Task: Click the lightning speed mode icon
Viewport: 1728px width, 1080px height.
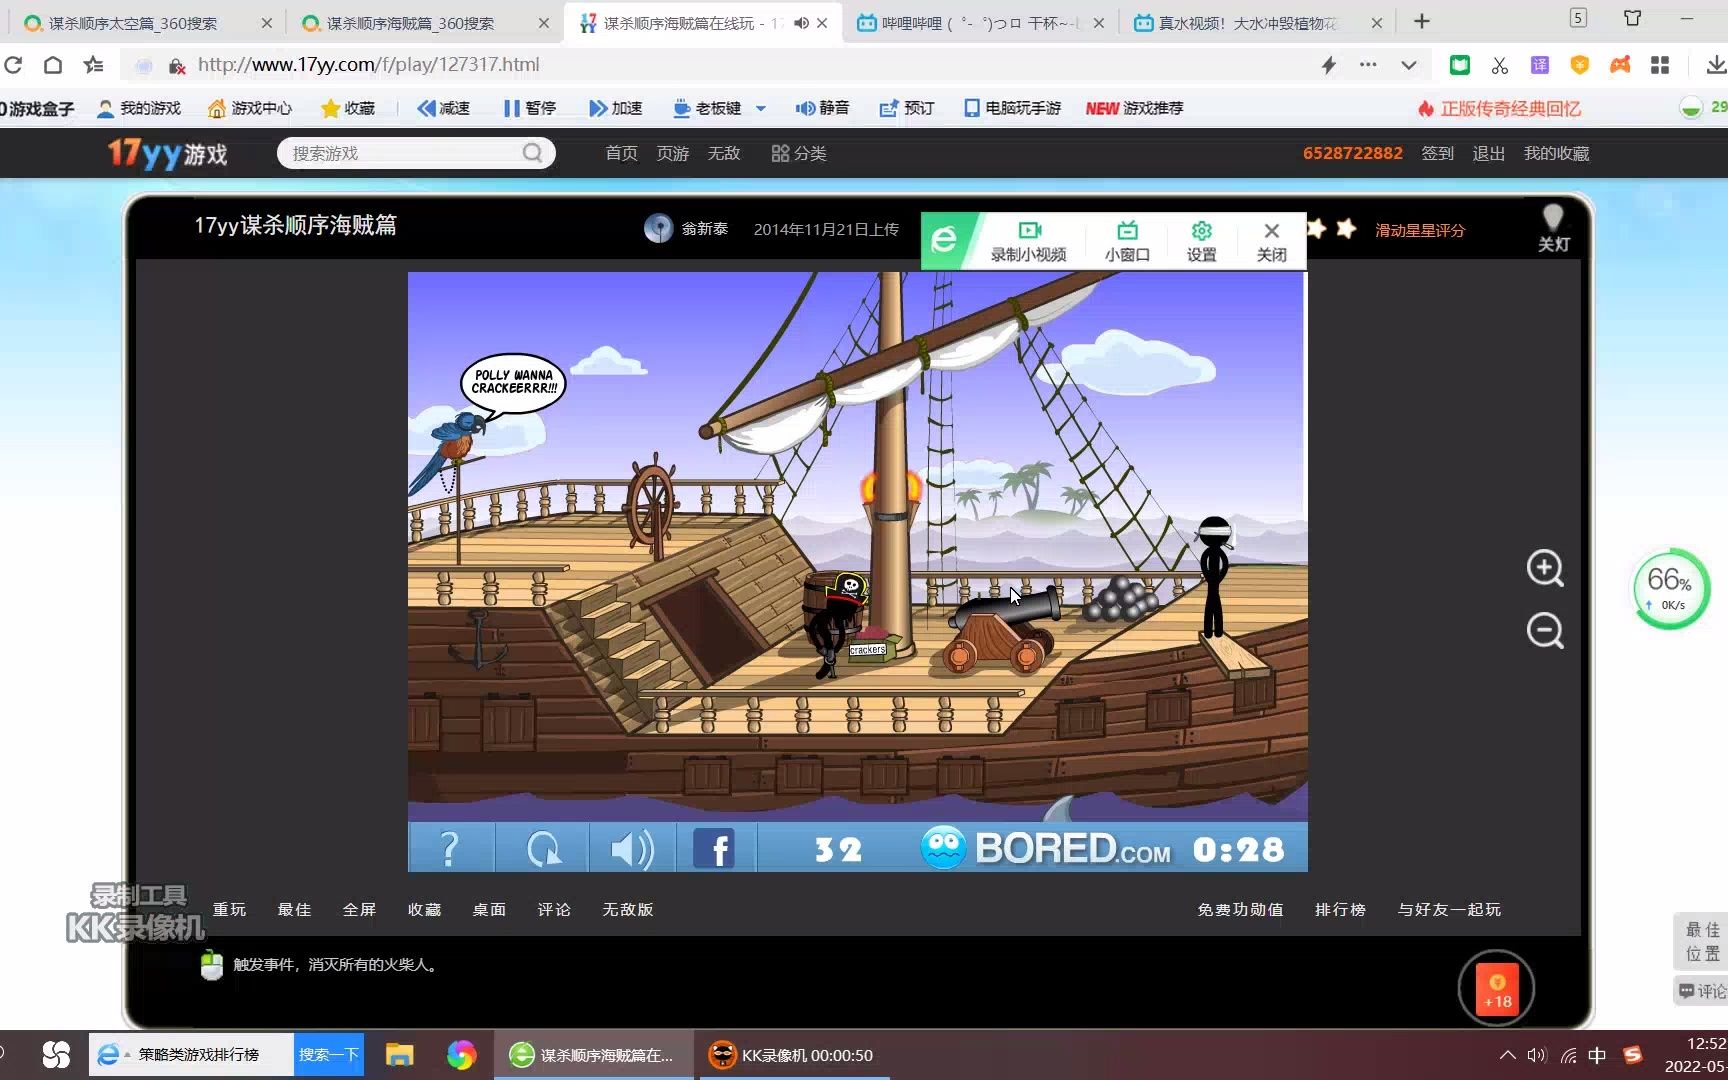Action: click(x=1329, y=65)
